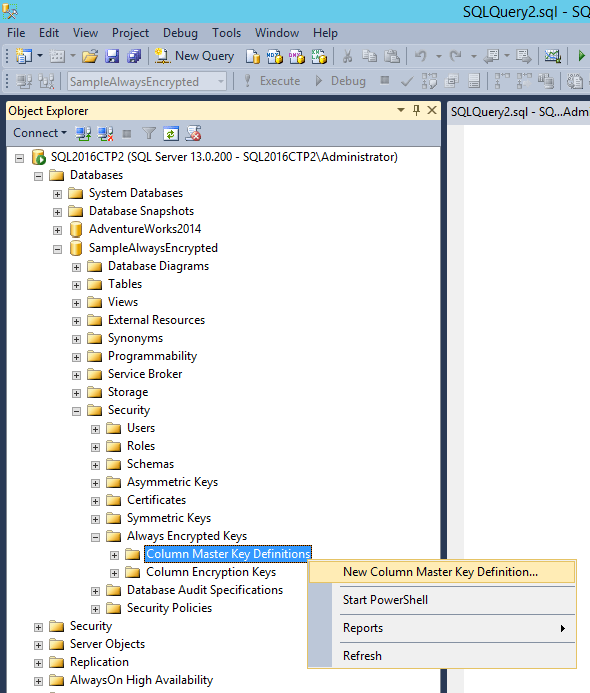Expand the Tables folder
This screenshot has width=590, height=693.
point(76,285)
